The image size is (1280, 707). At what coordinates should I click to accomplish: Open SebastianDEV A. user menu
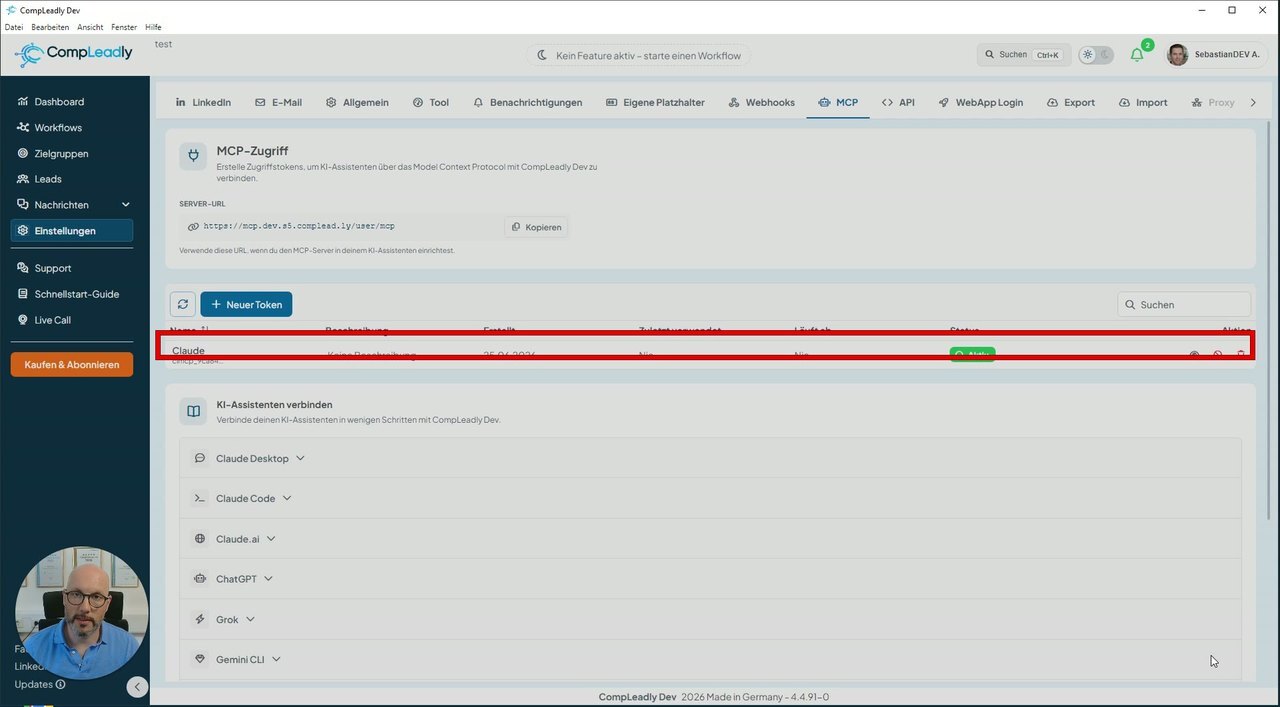tap(1214, 55)
